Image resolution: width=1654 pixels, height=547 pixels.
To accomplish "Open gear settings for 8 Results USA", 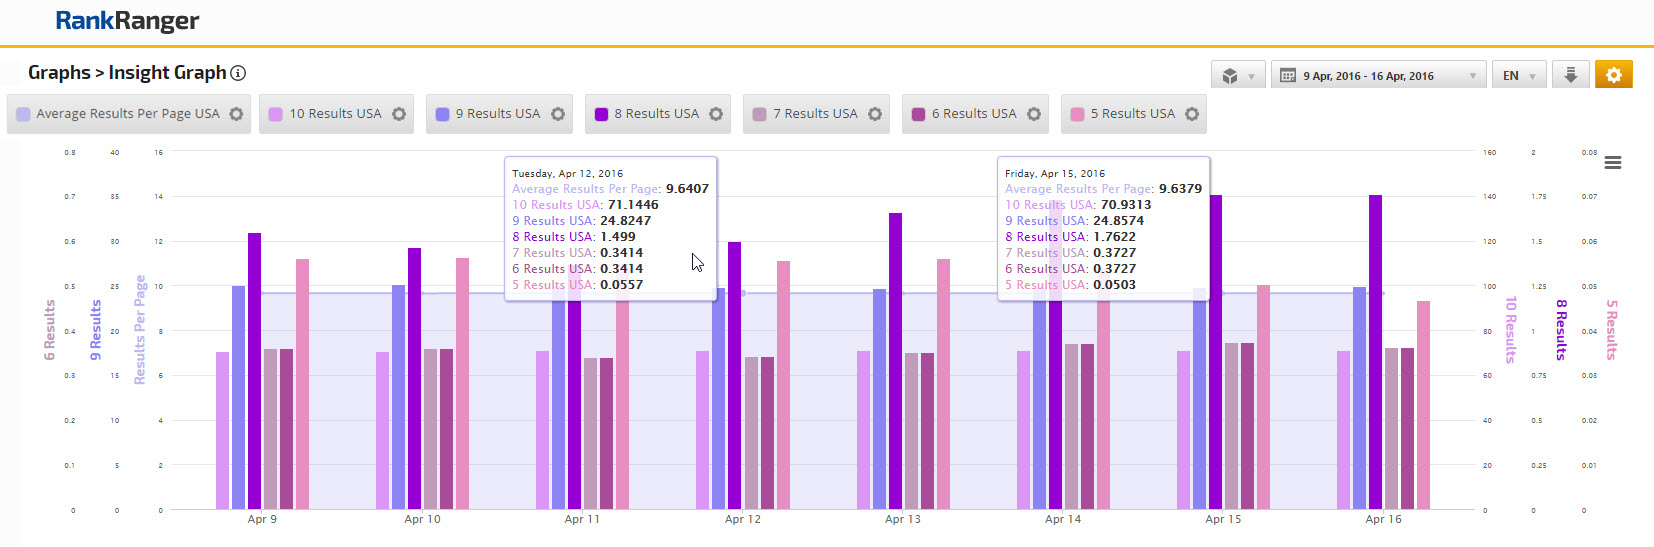I will (716, 114).
